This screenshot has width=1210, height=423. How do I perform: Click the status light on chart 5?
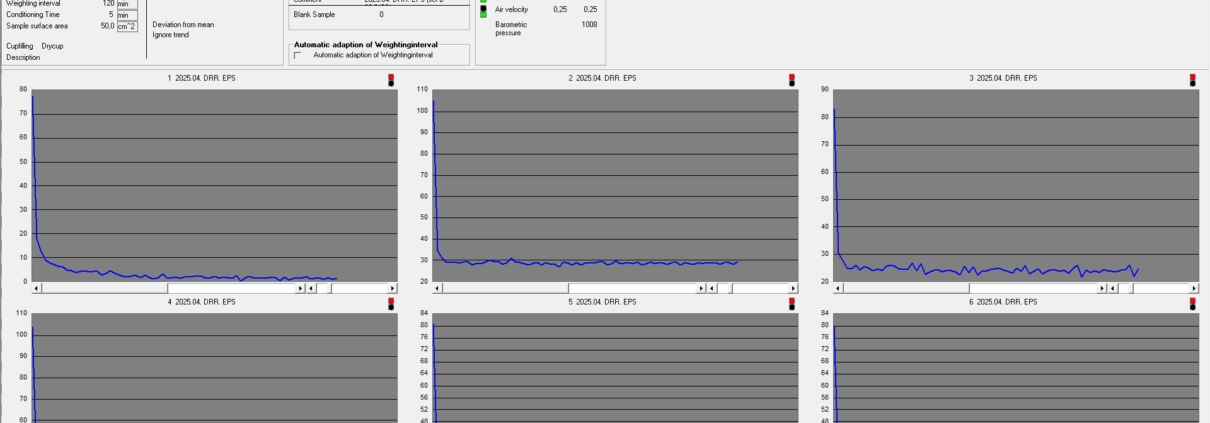pyautogui.click(x=792, y=304)
